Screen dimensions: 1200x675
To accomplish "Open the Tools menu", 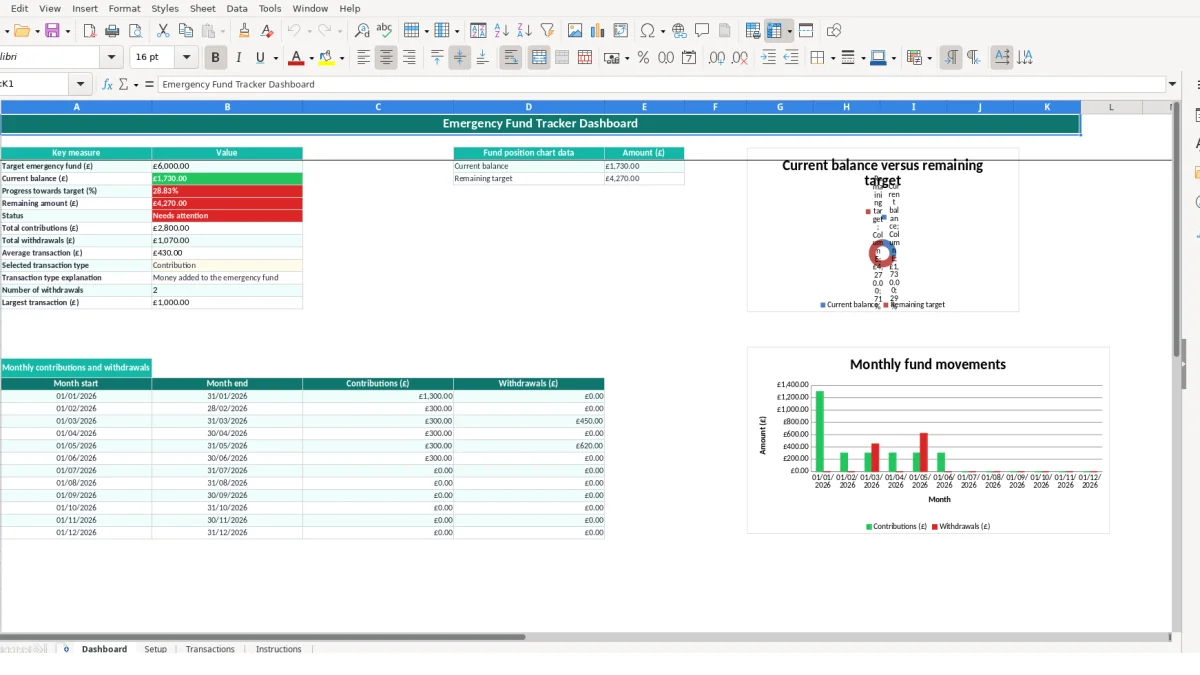I will [270, 8].
